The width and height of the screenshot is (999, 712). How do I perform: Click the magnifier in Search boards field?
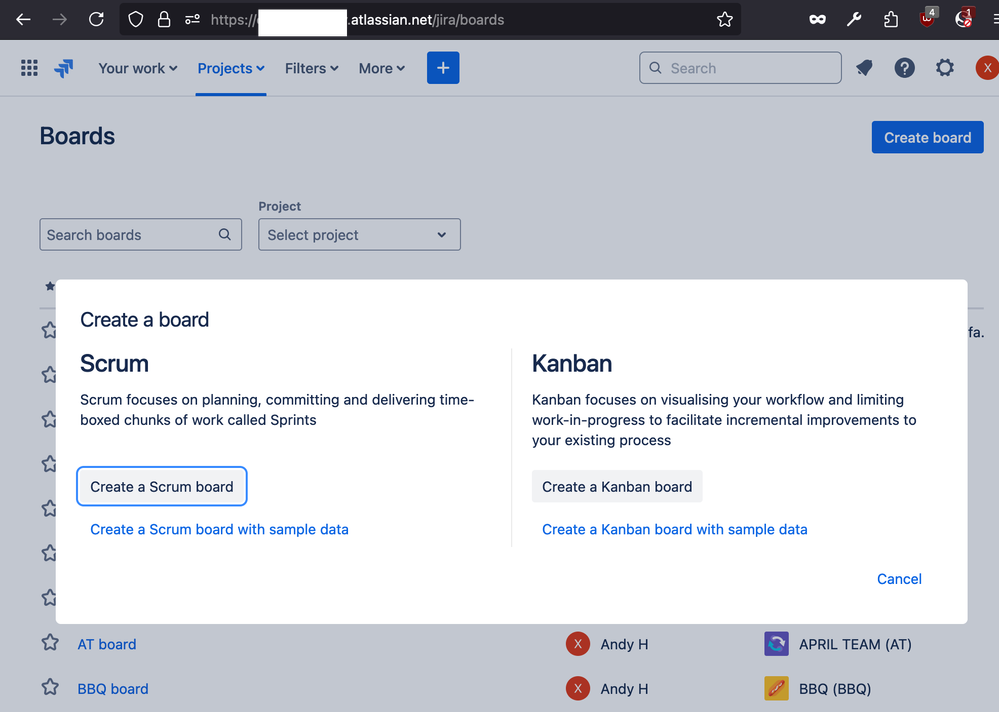click(224, 234)
